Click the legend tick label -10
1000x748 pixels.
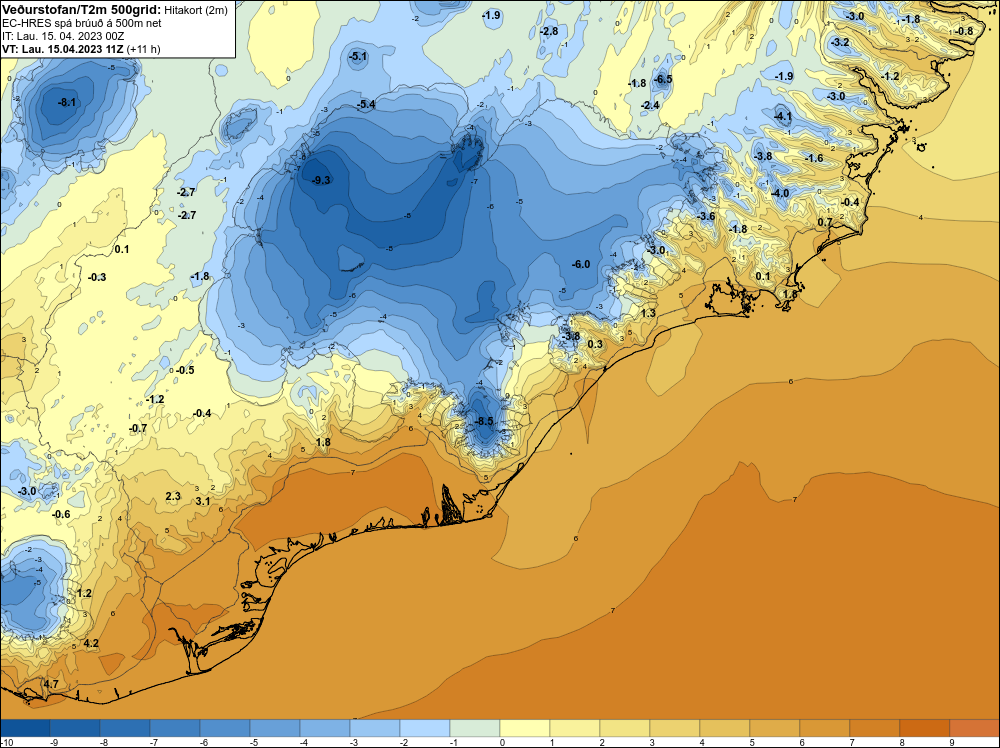(x=6, y=742)
